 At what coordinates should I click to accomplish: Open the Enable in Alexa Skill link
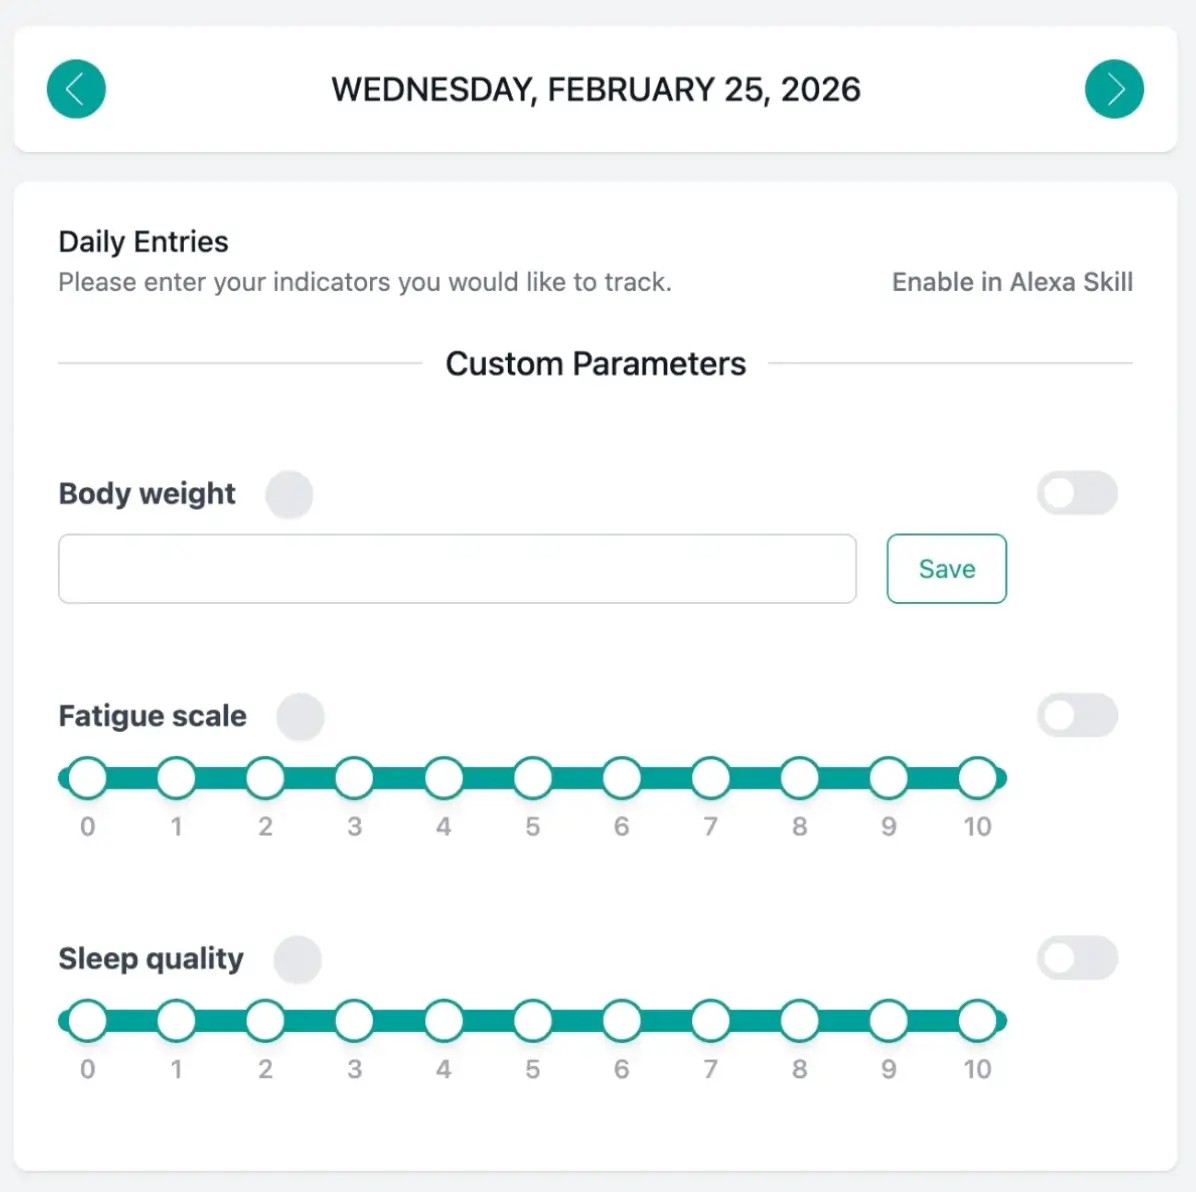[1011, 282]
